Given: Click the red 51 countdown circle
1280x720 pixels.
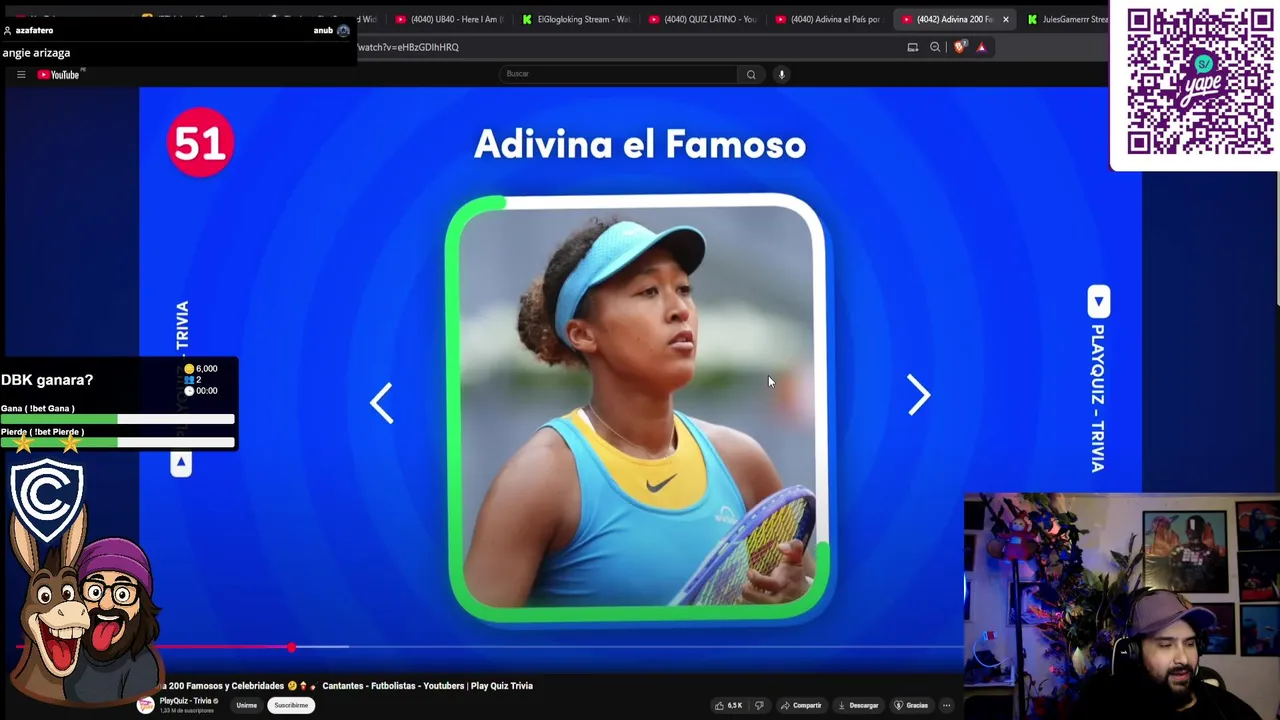Looking at the screenshot, I should point(200,143).
